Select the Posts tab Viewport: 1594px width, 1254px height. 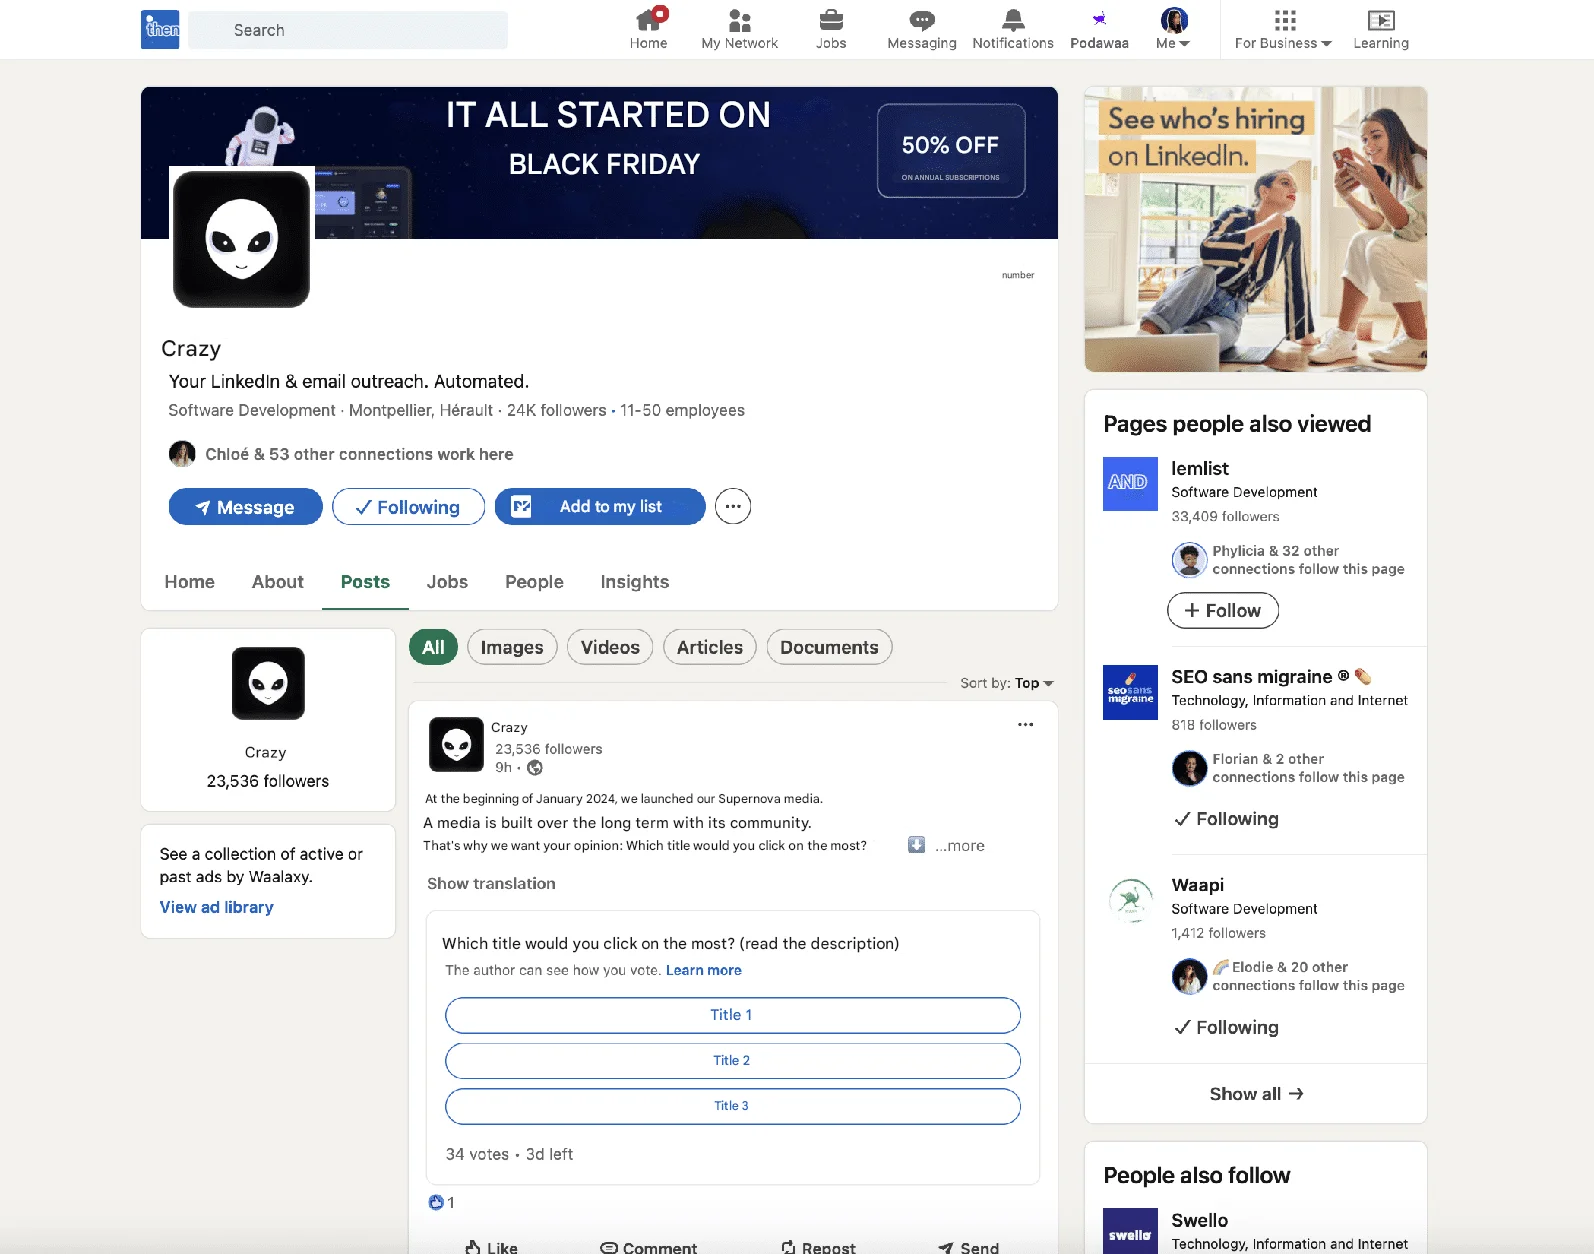pos(365,582)
